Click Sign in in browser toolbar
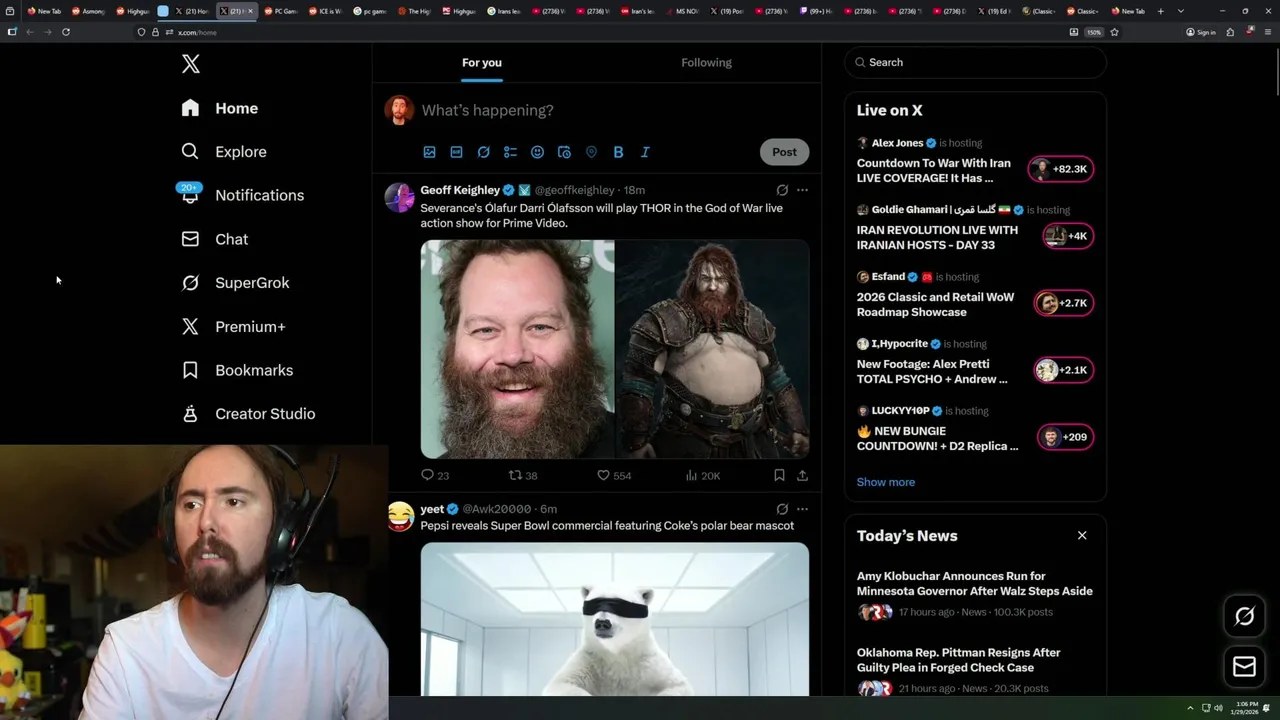Image resolution: width=1280 pixels, height=720 pixels. [x=1201, y=32]
